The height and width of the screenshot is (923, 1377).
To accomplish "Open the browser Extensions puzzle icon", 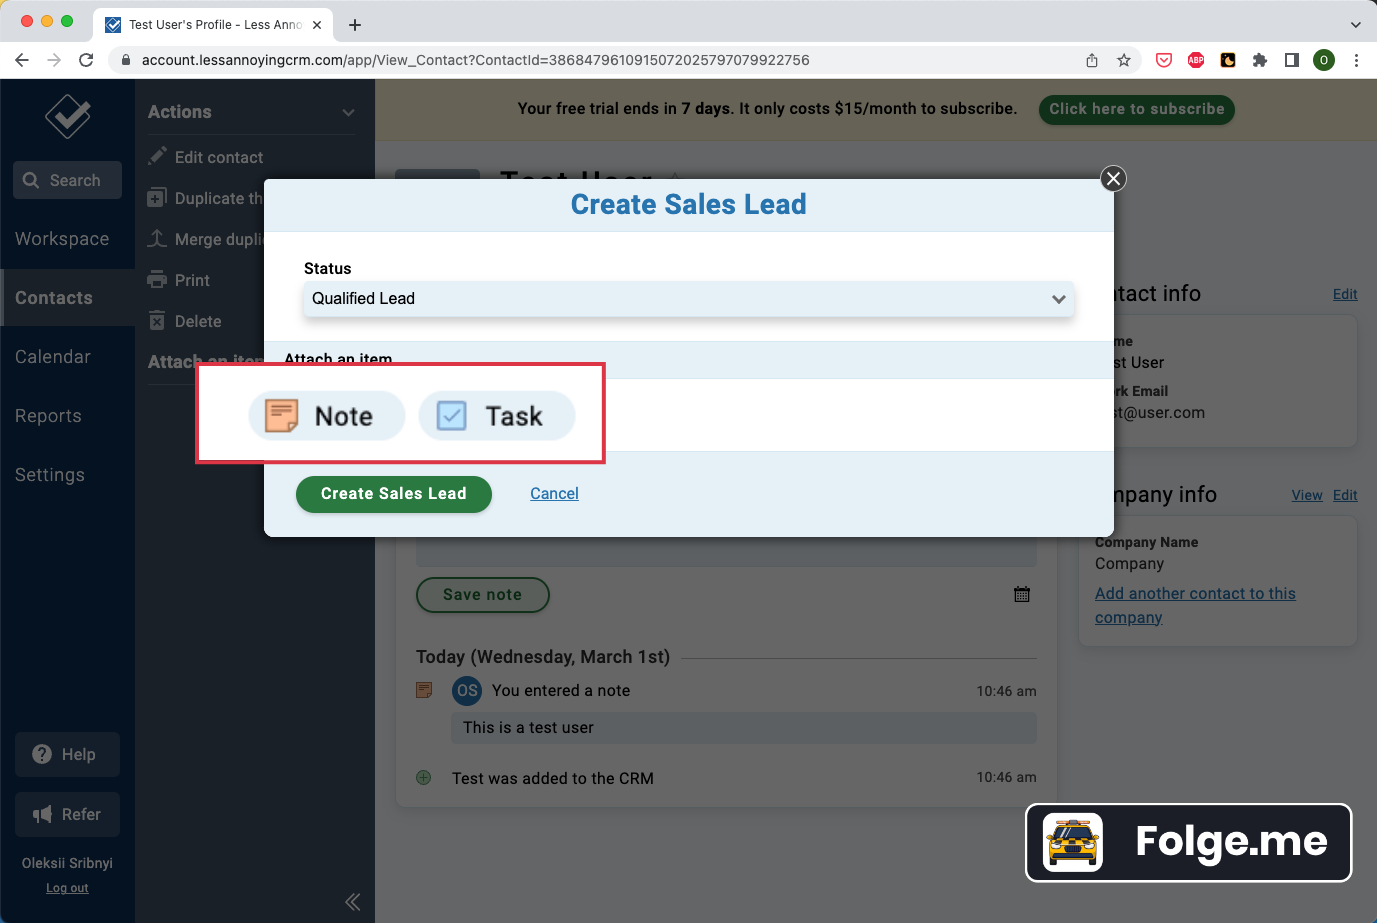I will pyautogui.click(x=1259, y=60).
